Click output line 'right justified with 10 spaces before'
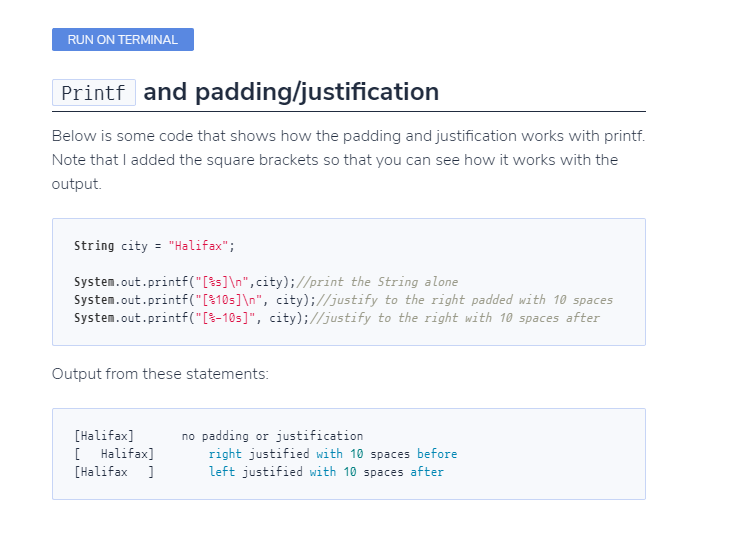 click(x=266, y=454)
